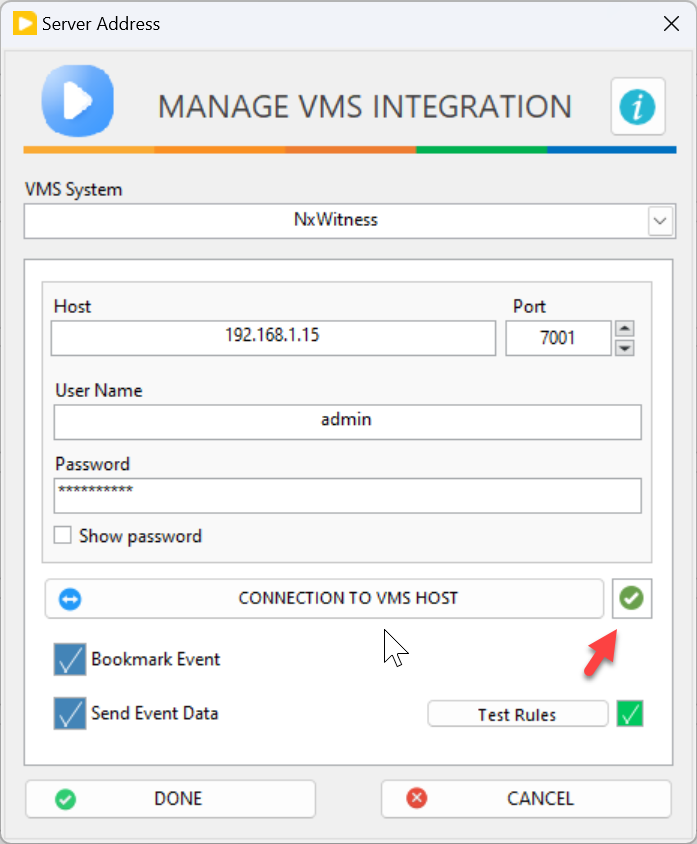Click the blue info icon button

(x=638, y=106)
